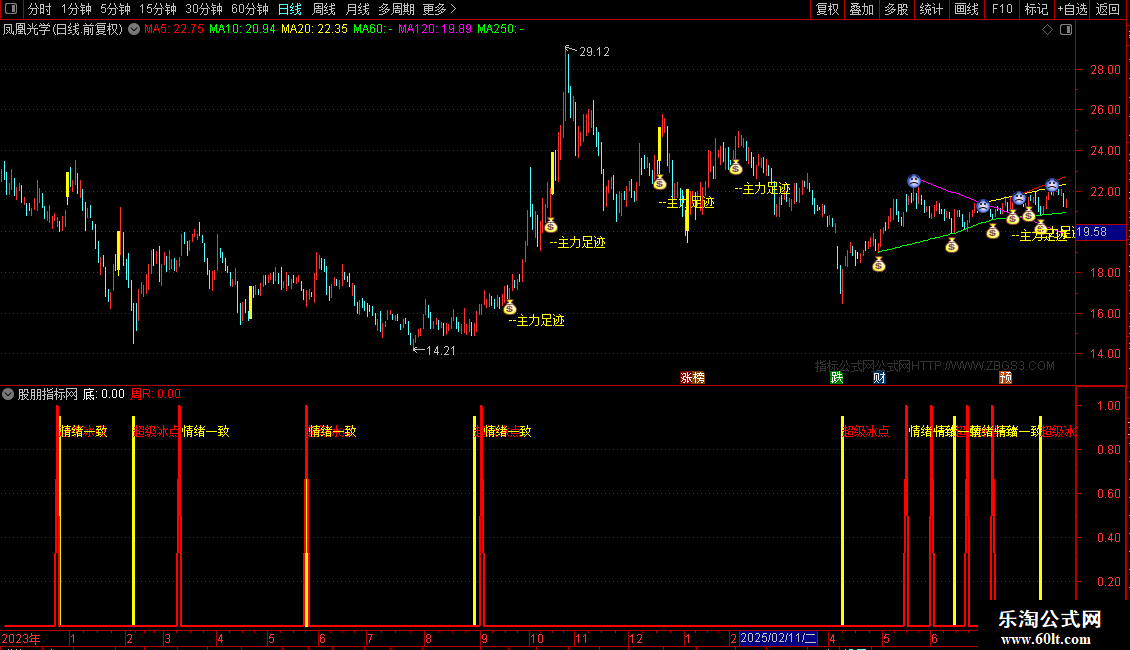Click the 标记 mark button
This screenshot has height=650, width=1130.
[1036, 9]
